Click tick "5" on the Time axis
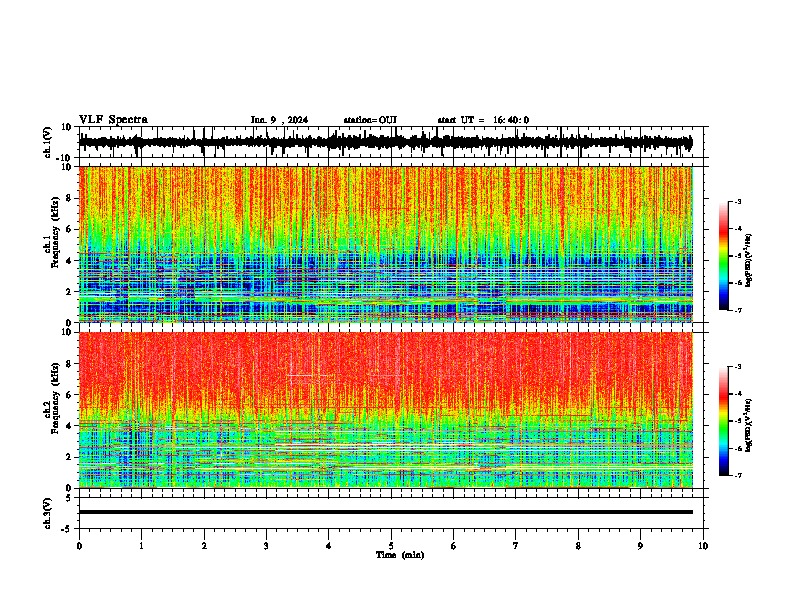This screenshot has width=792, height=612. coord(391,546)
